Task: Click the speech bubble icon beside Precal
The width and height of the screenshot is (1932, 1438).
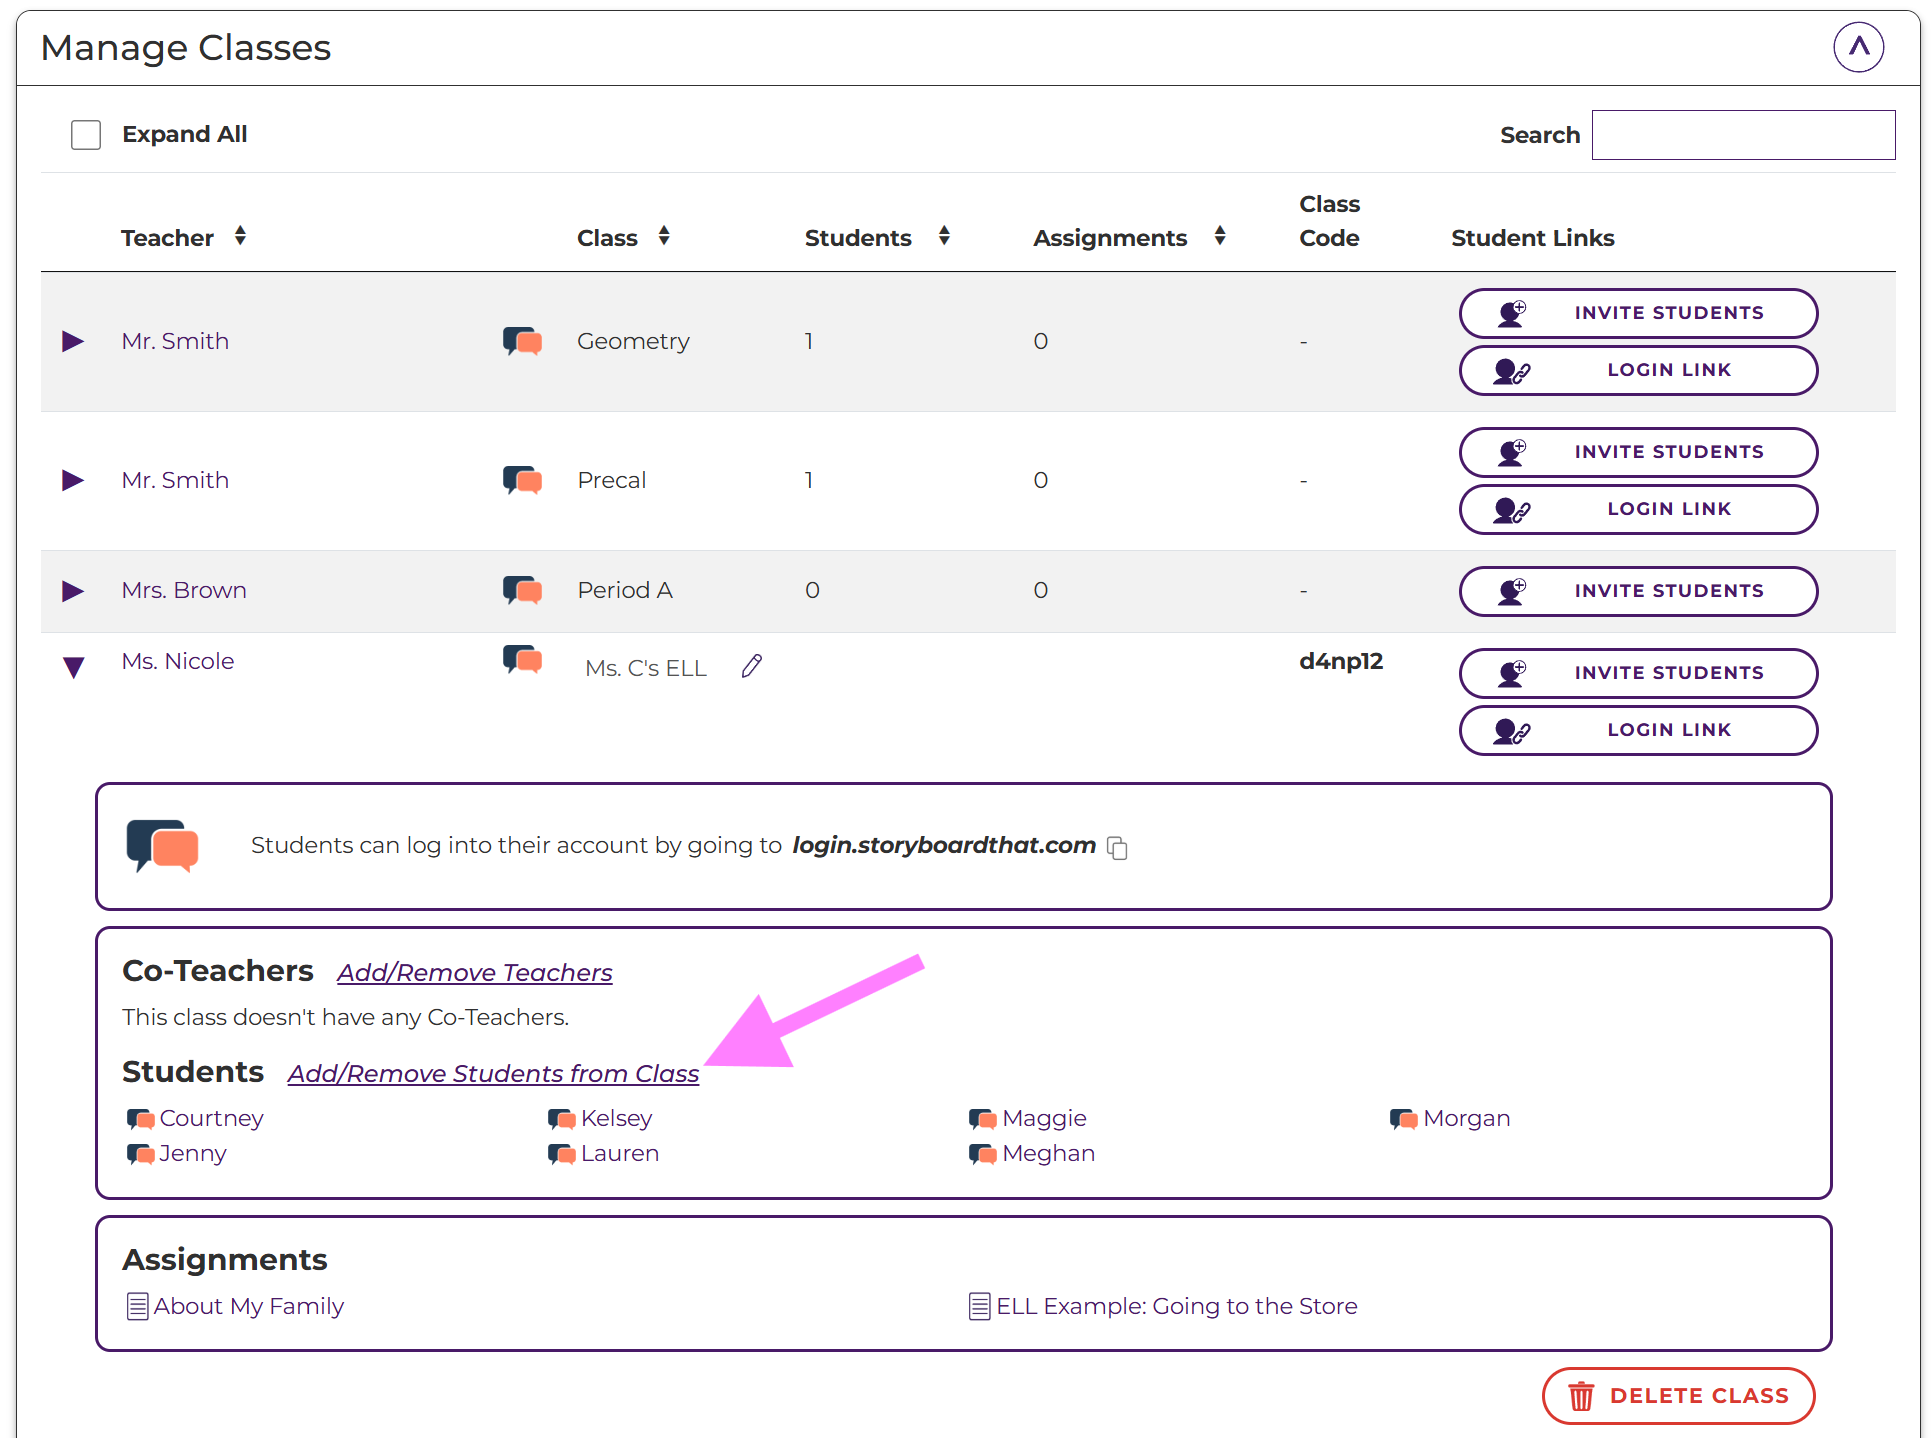Action: click(x=522, y=480)
